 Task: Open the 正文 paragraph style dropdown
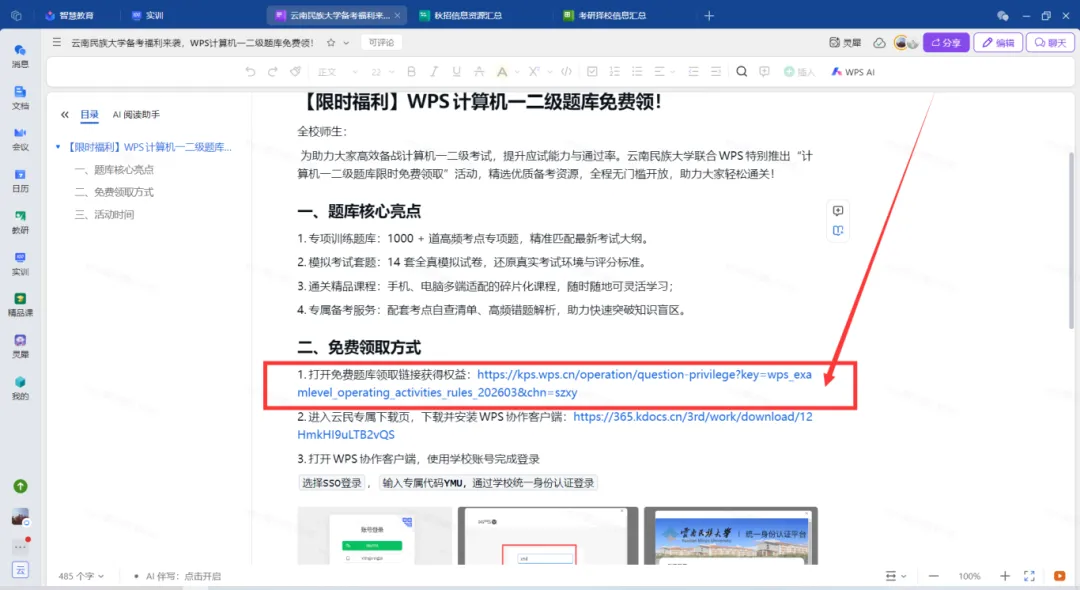click(338, 72)
